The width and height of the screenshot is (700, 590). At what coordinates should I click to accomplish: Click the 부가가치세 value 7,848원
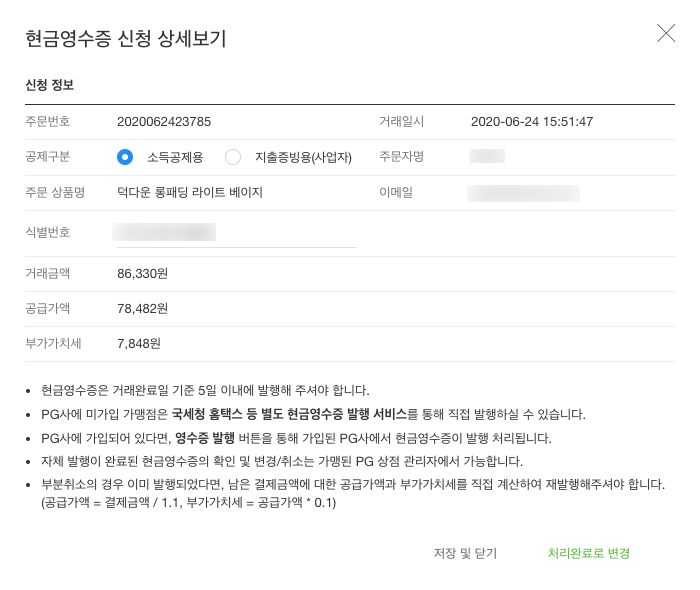139,343
